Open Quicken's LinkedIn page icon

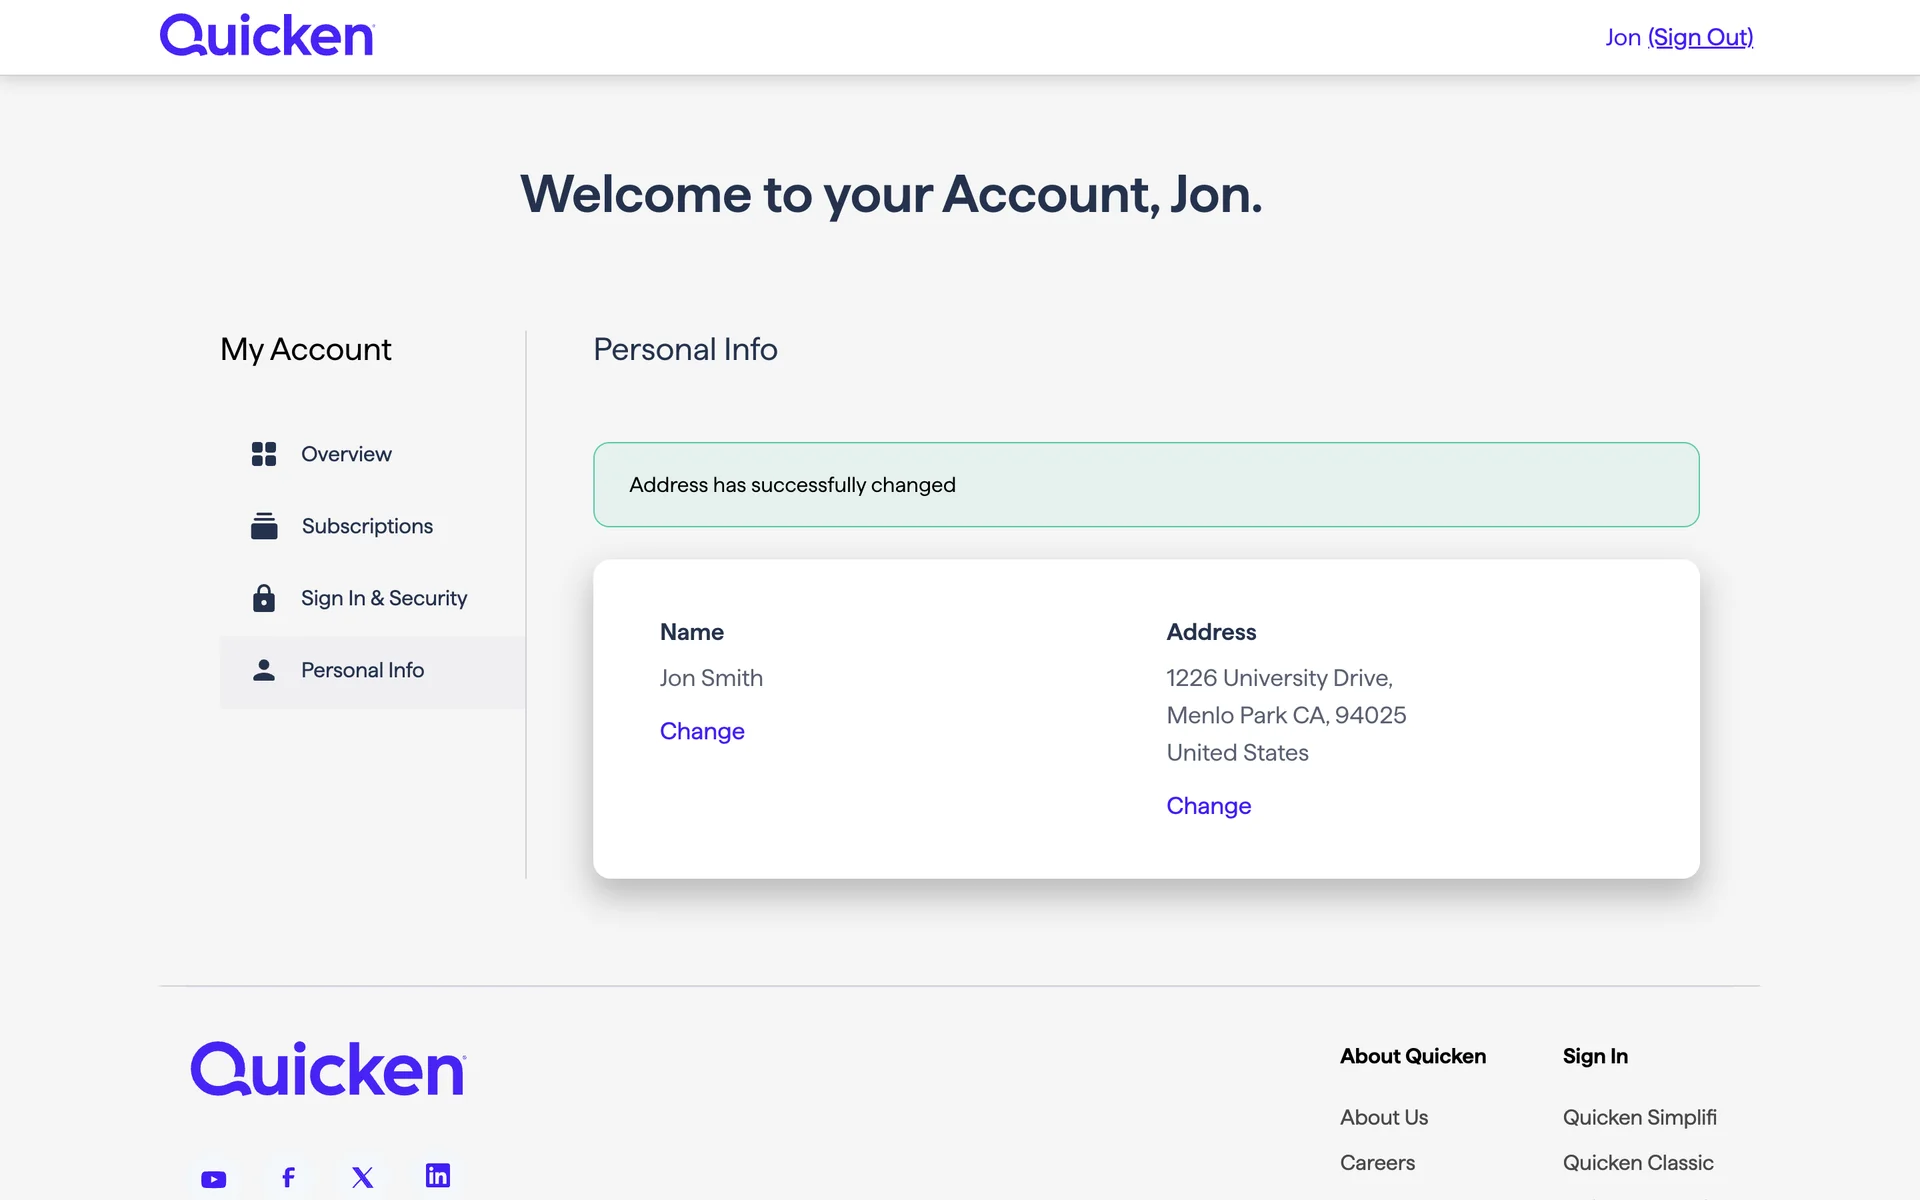click(438, 1175)
